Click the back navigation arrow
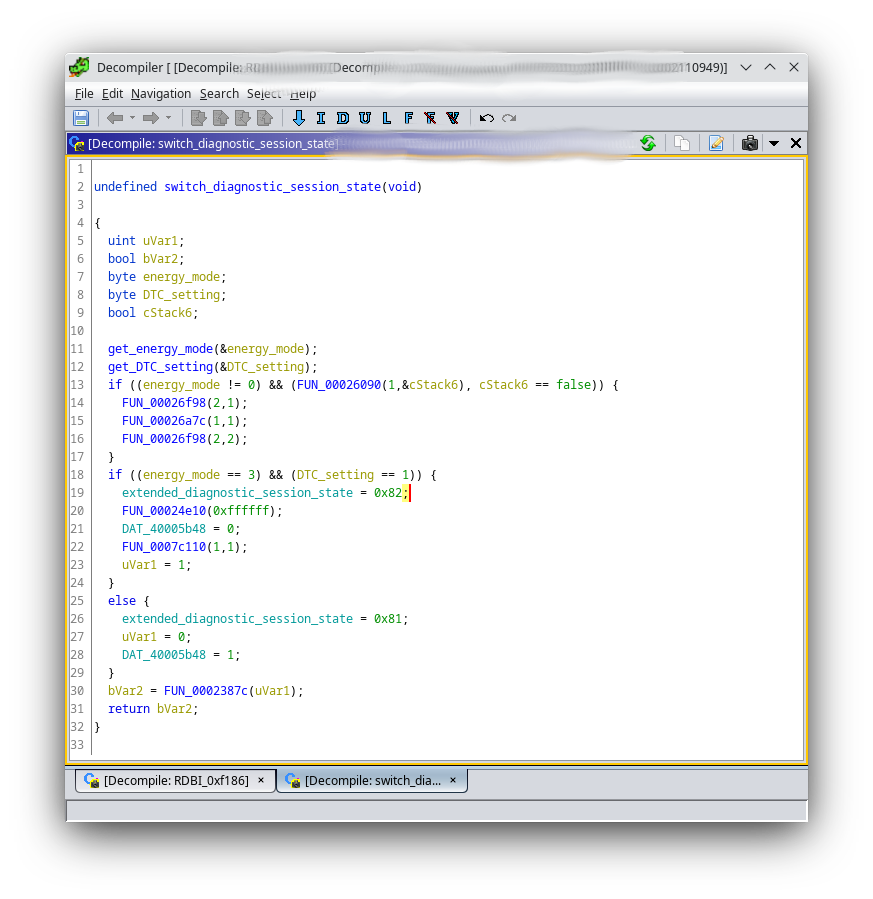 coord(115,118)
